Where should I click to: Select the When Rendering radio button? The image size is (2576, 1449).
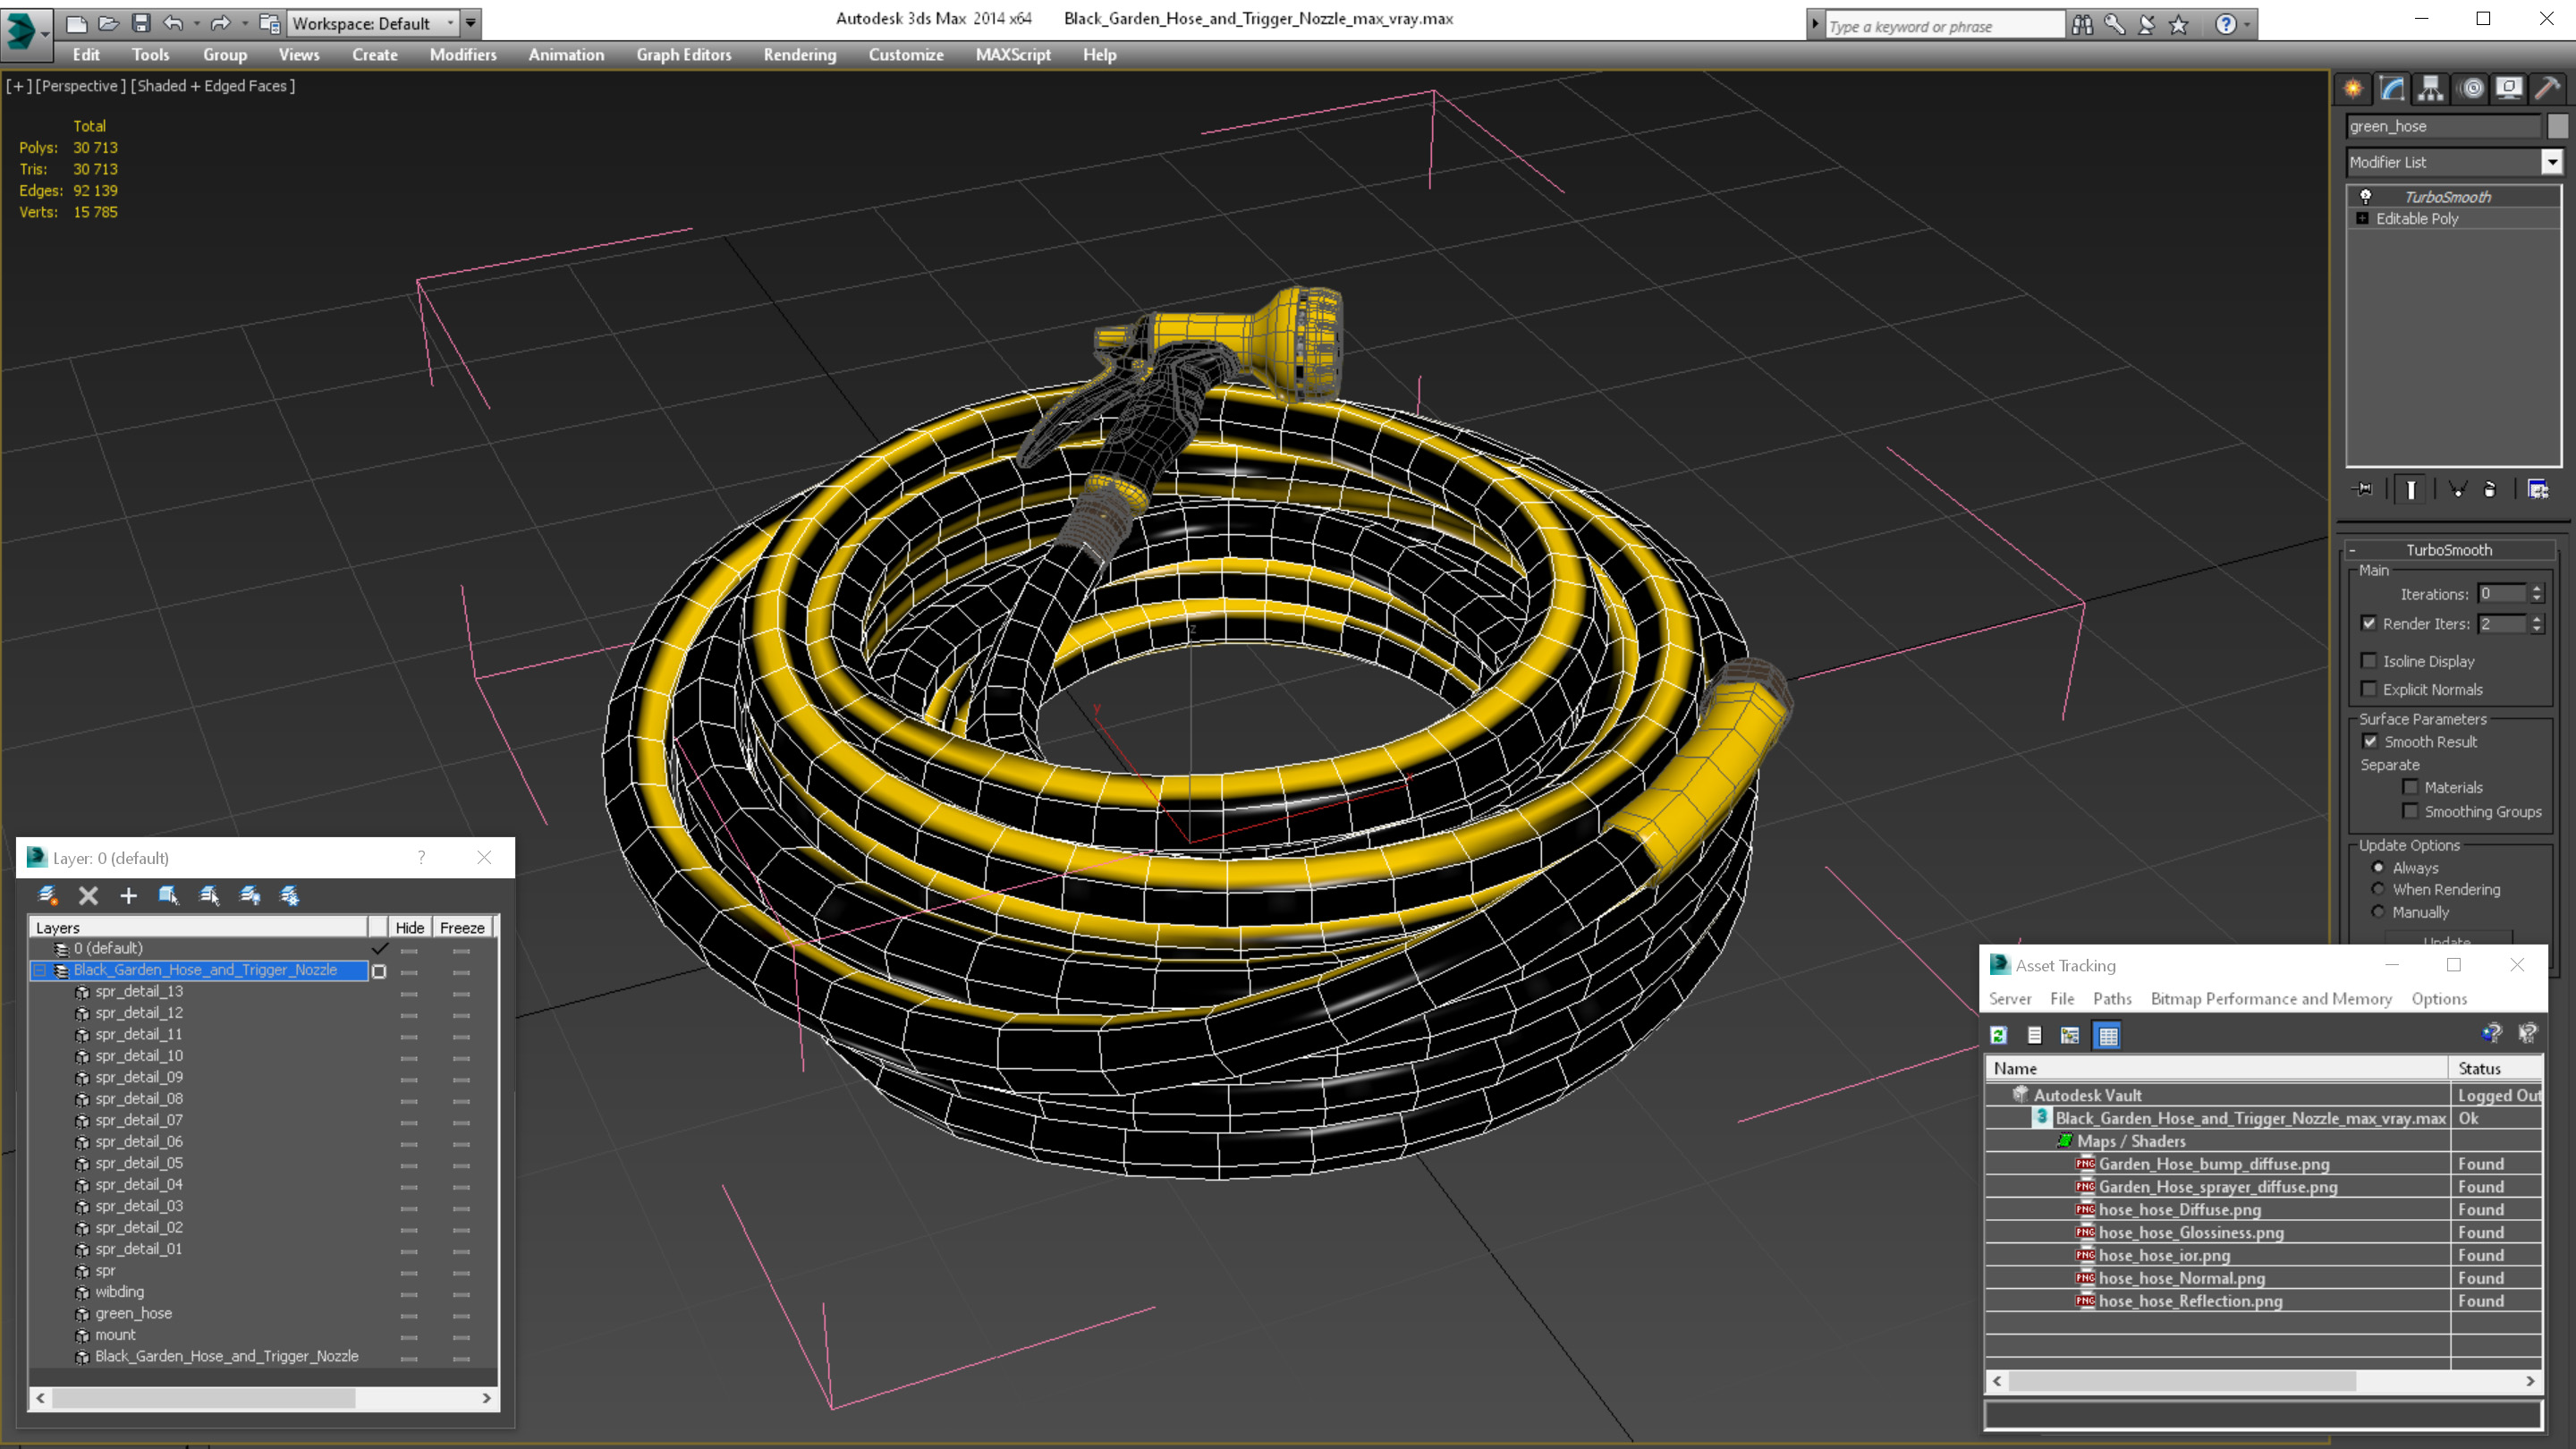(x=2379, y=889)
